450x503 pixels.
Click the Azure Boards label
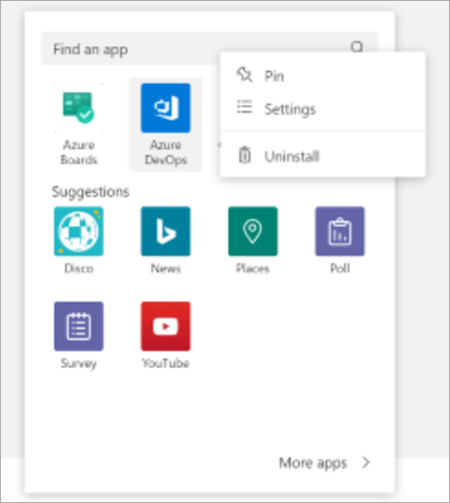(79, 152)
